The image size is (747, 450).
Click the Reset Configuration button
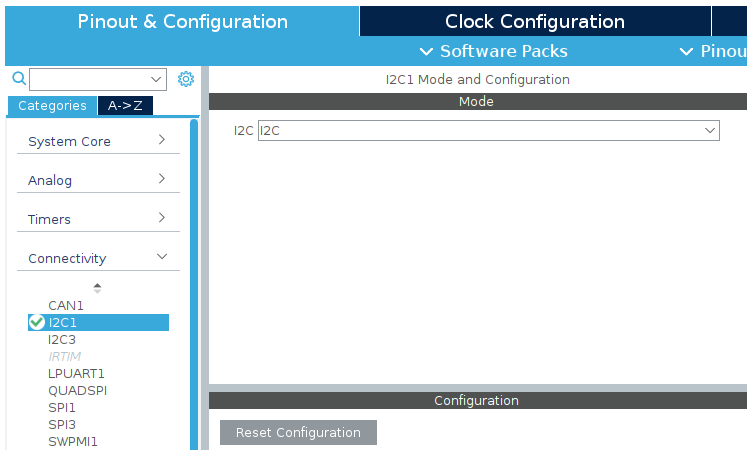[x=298, y=432]
